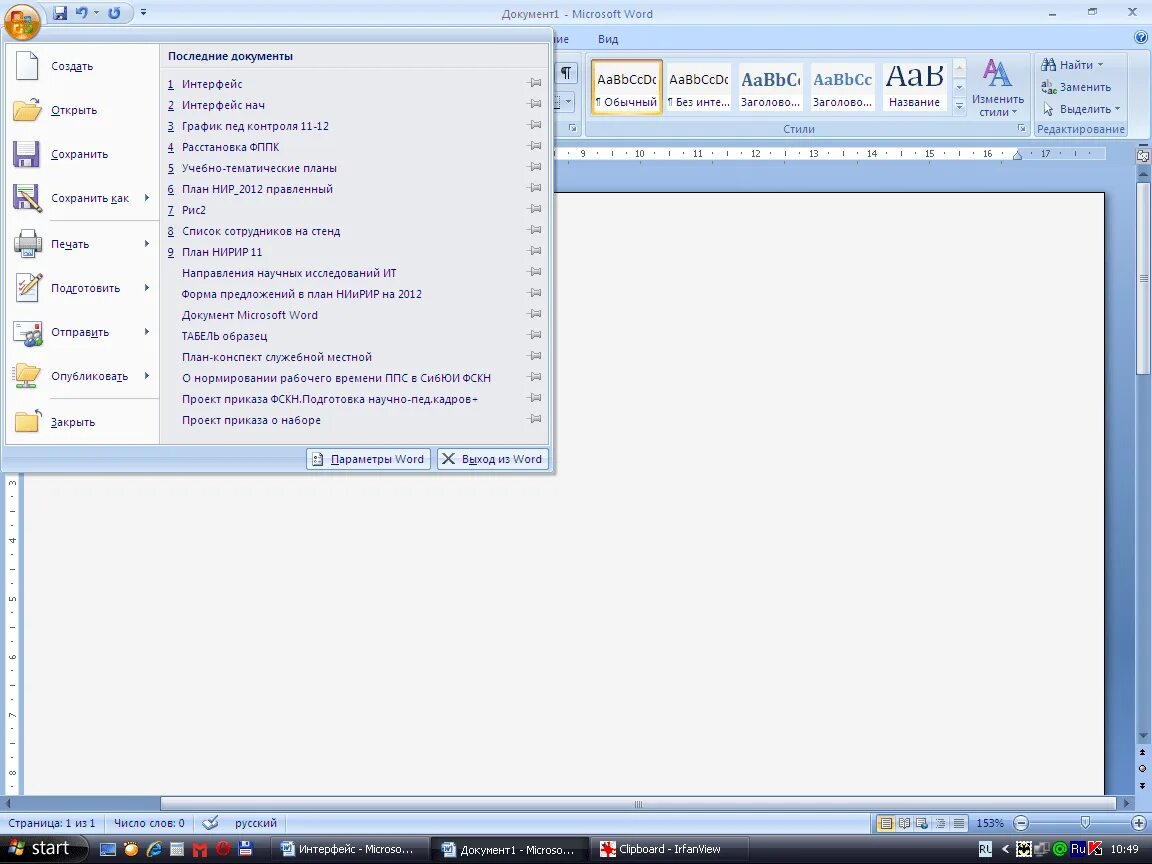Screen dimensions: 1152x864
Task: Expand the Опубликовать submenu arrow
Action: [x=147, y=375]
